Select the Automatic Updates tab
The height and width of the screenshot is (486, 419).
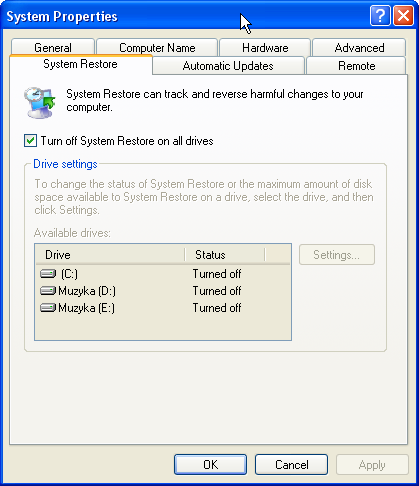pos(228,66)
